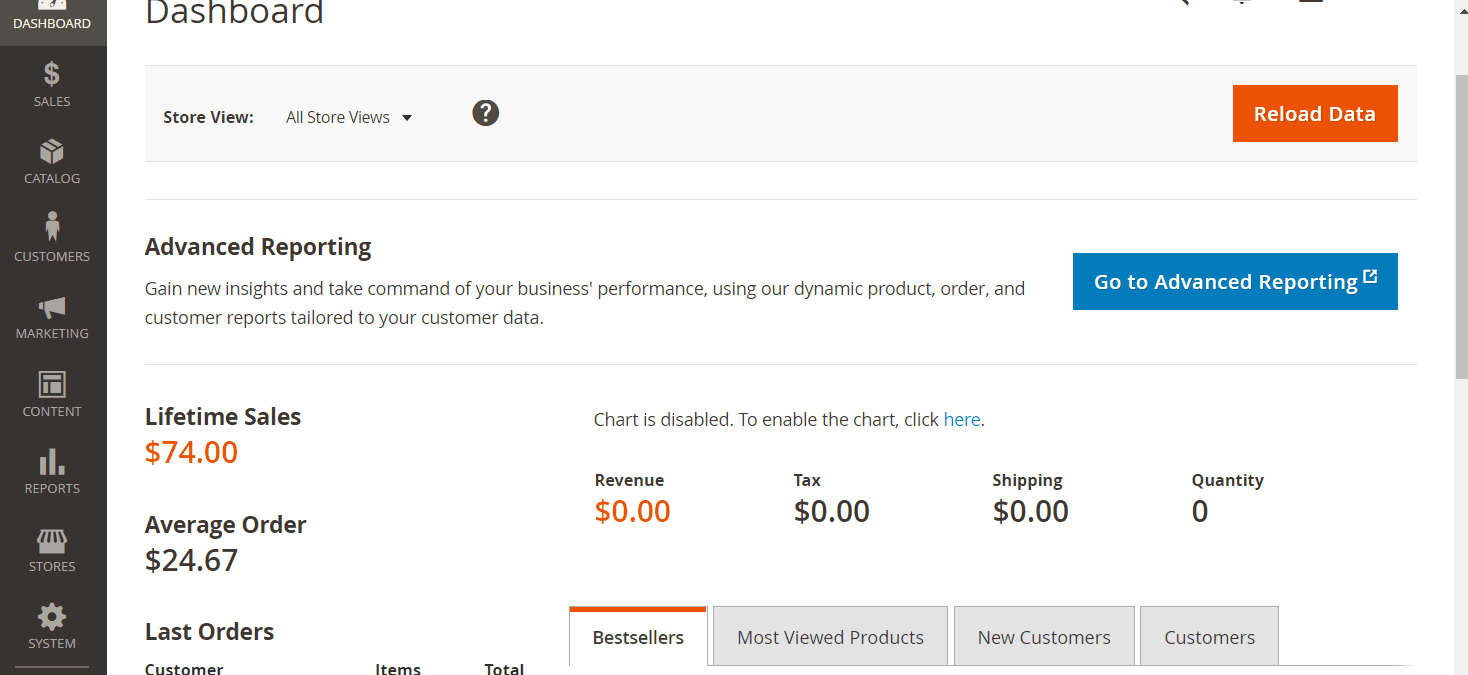Select the Bestsellers tab
Image resolution: width=1468 pixels, height=675 pixels.
click(638, 637)
